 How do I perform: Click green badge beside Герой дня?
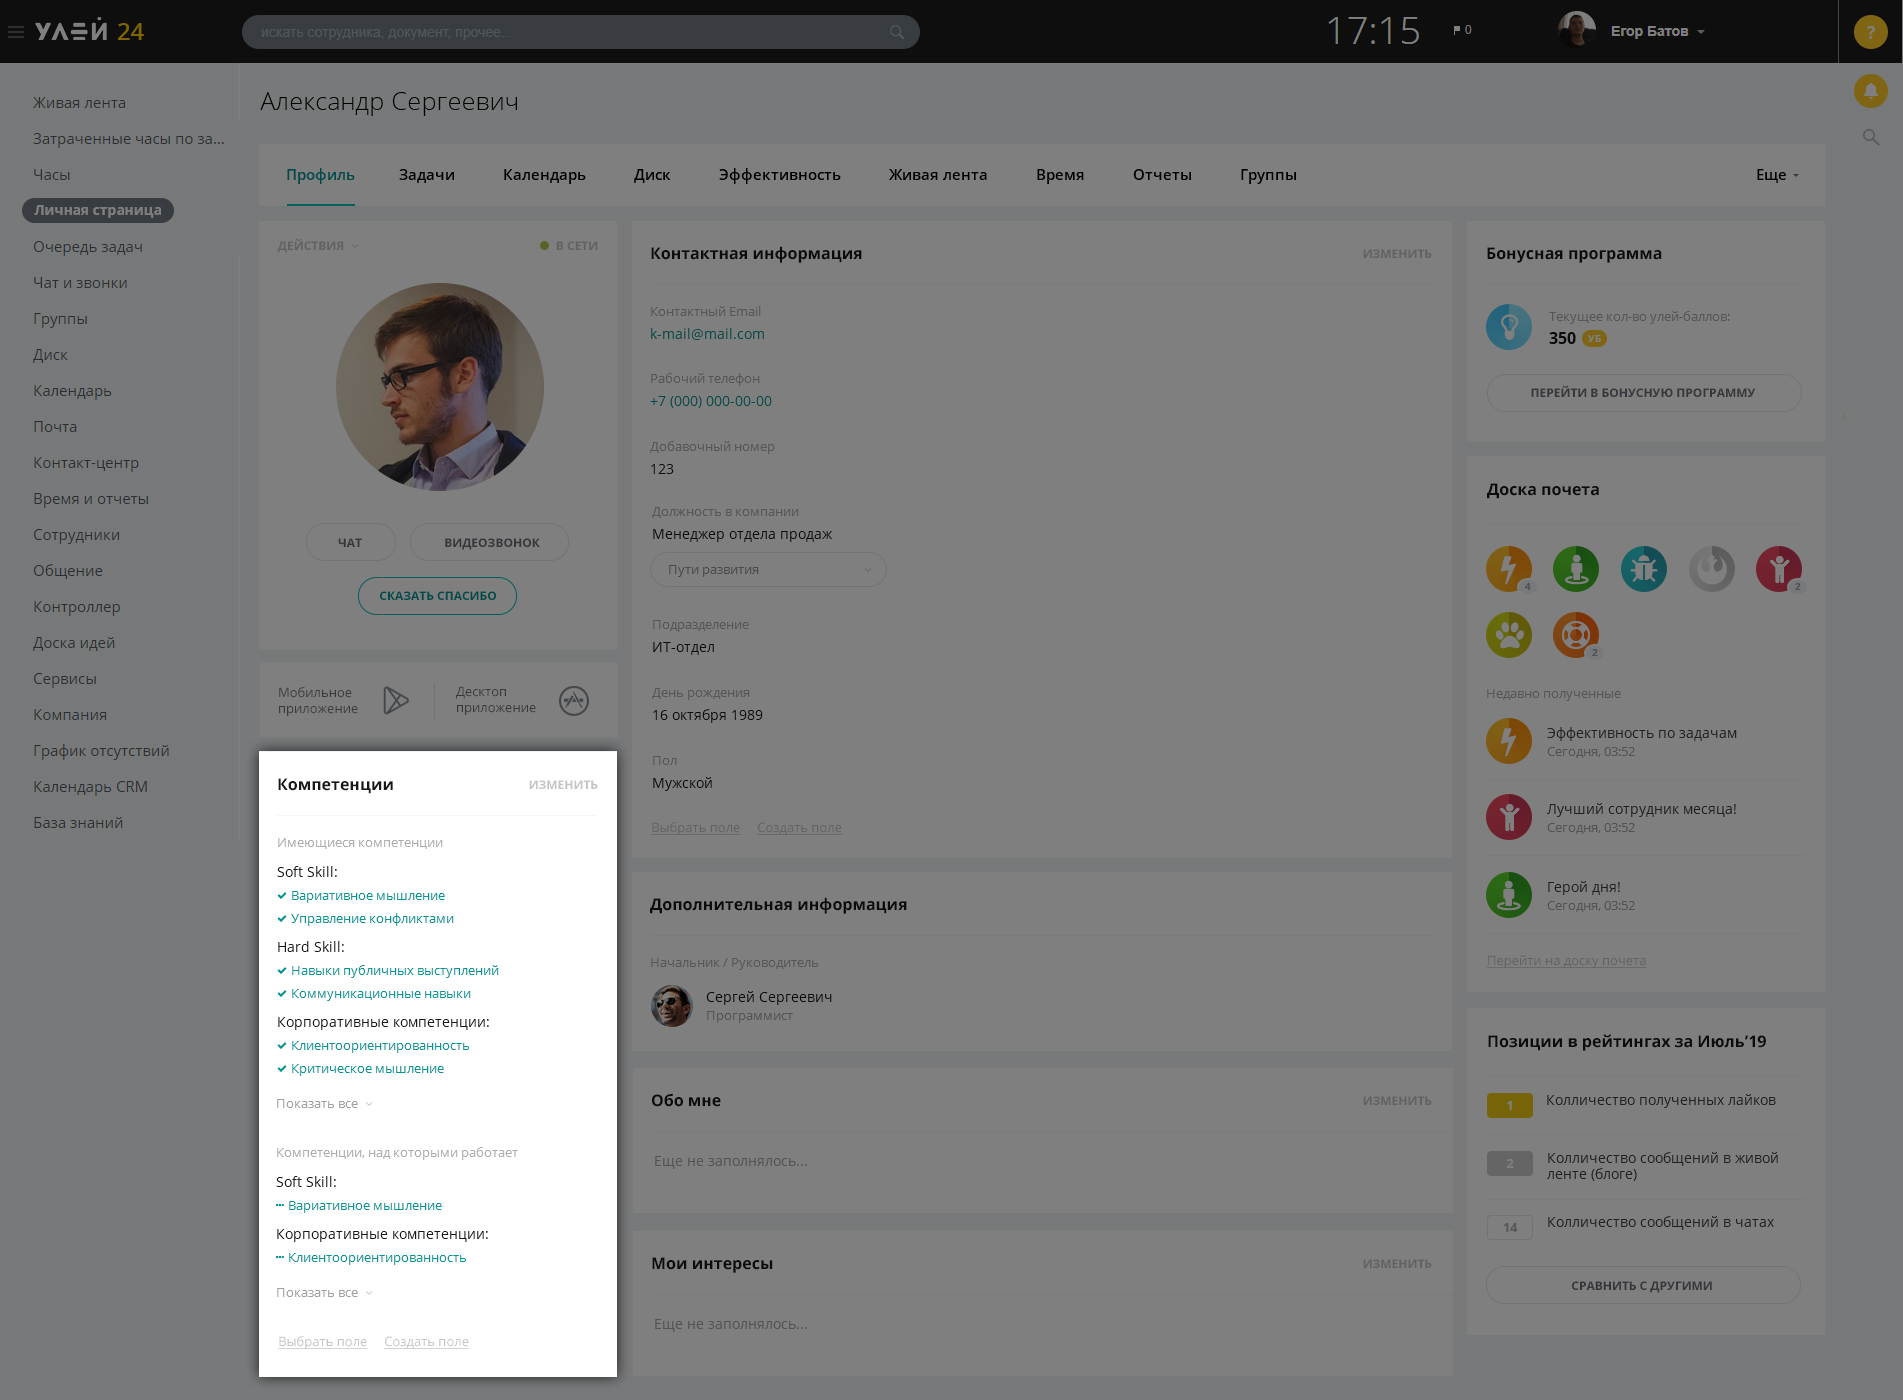(x=1509, y=895)
